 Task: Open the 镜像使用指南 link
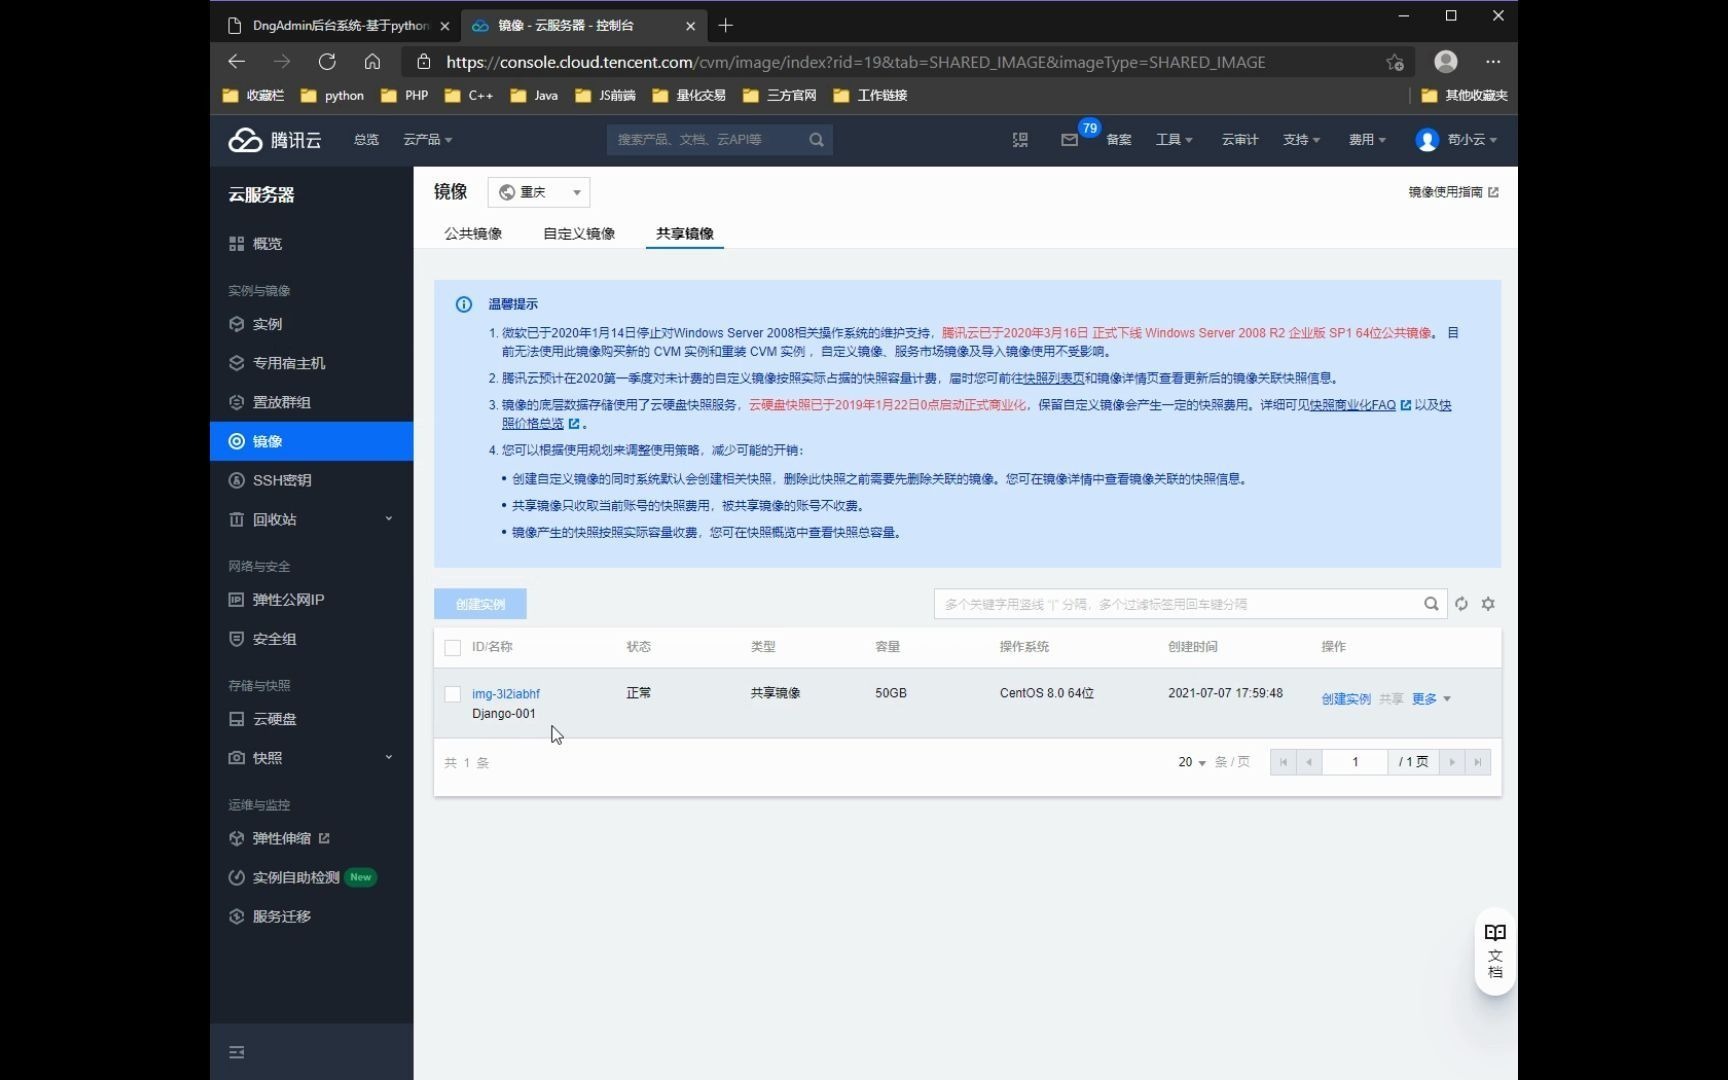(1446, 191)
